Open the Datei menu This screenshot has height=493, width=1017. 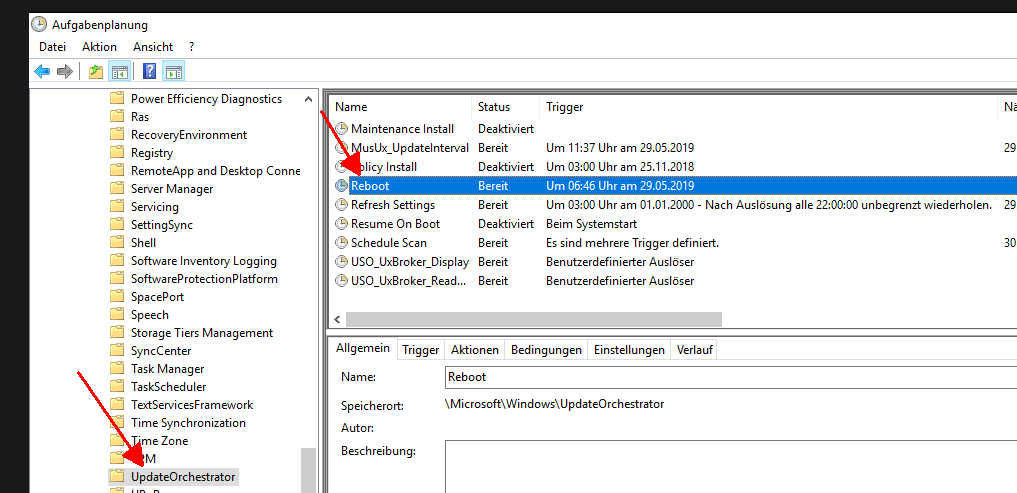(x=52, y=47)
